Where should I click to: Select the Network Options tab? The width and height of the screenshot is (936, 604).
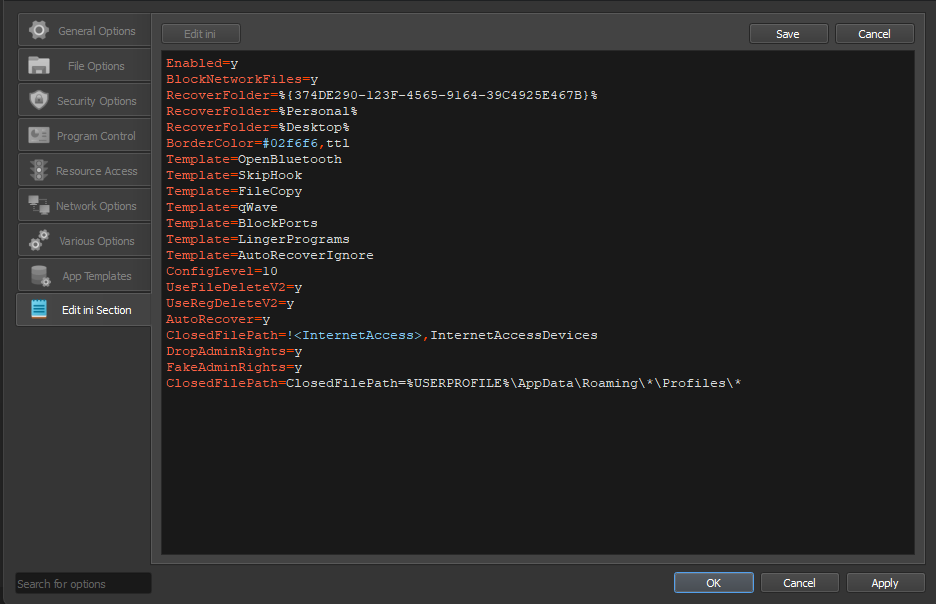(x=96, y=206)
